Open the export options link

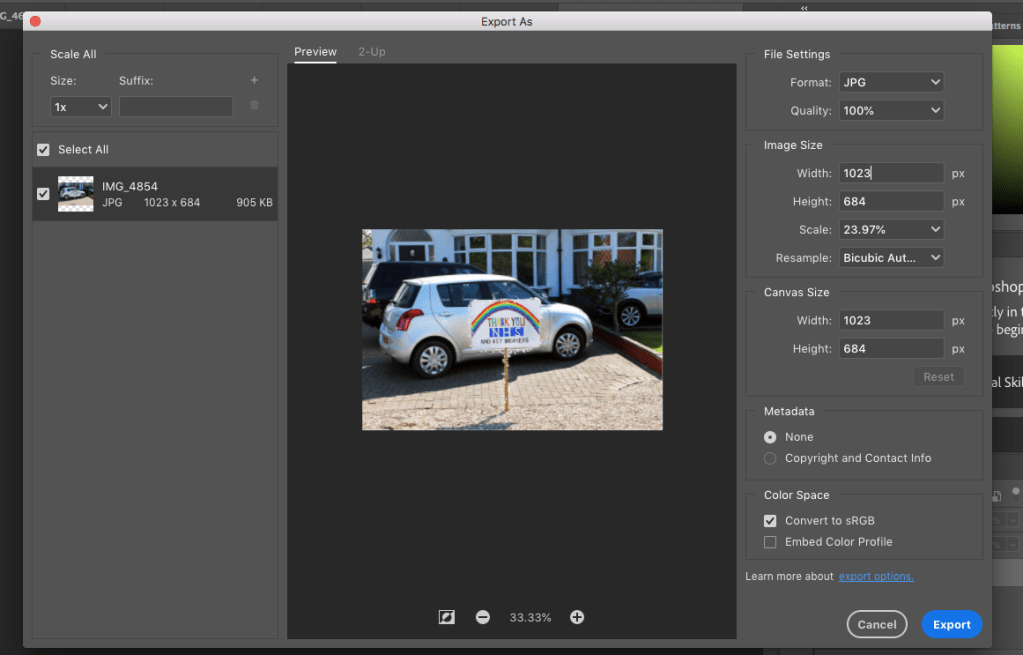tap(876, 576)
